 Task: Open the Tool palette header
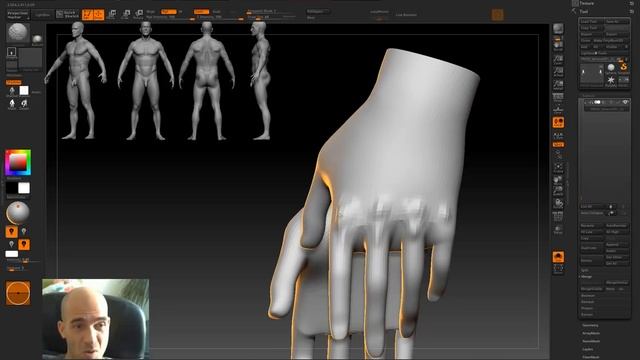[x=584, y=12]
